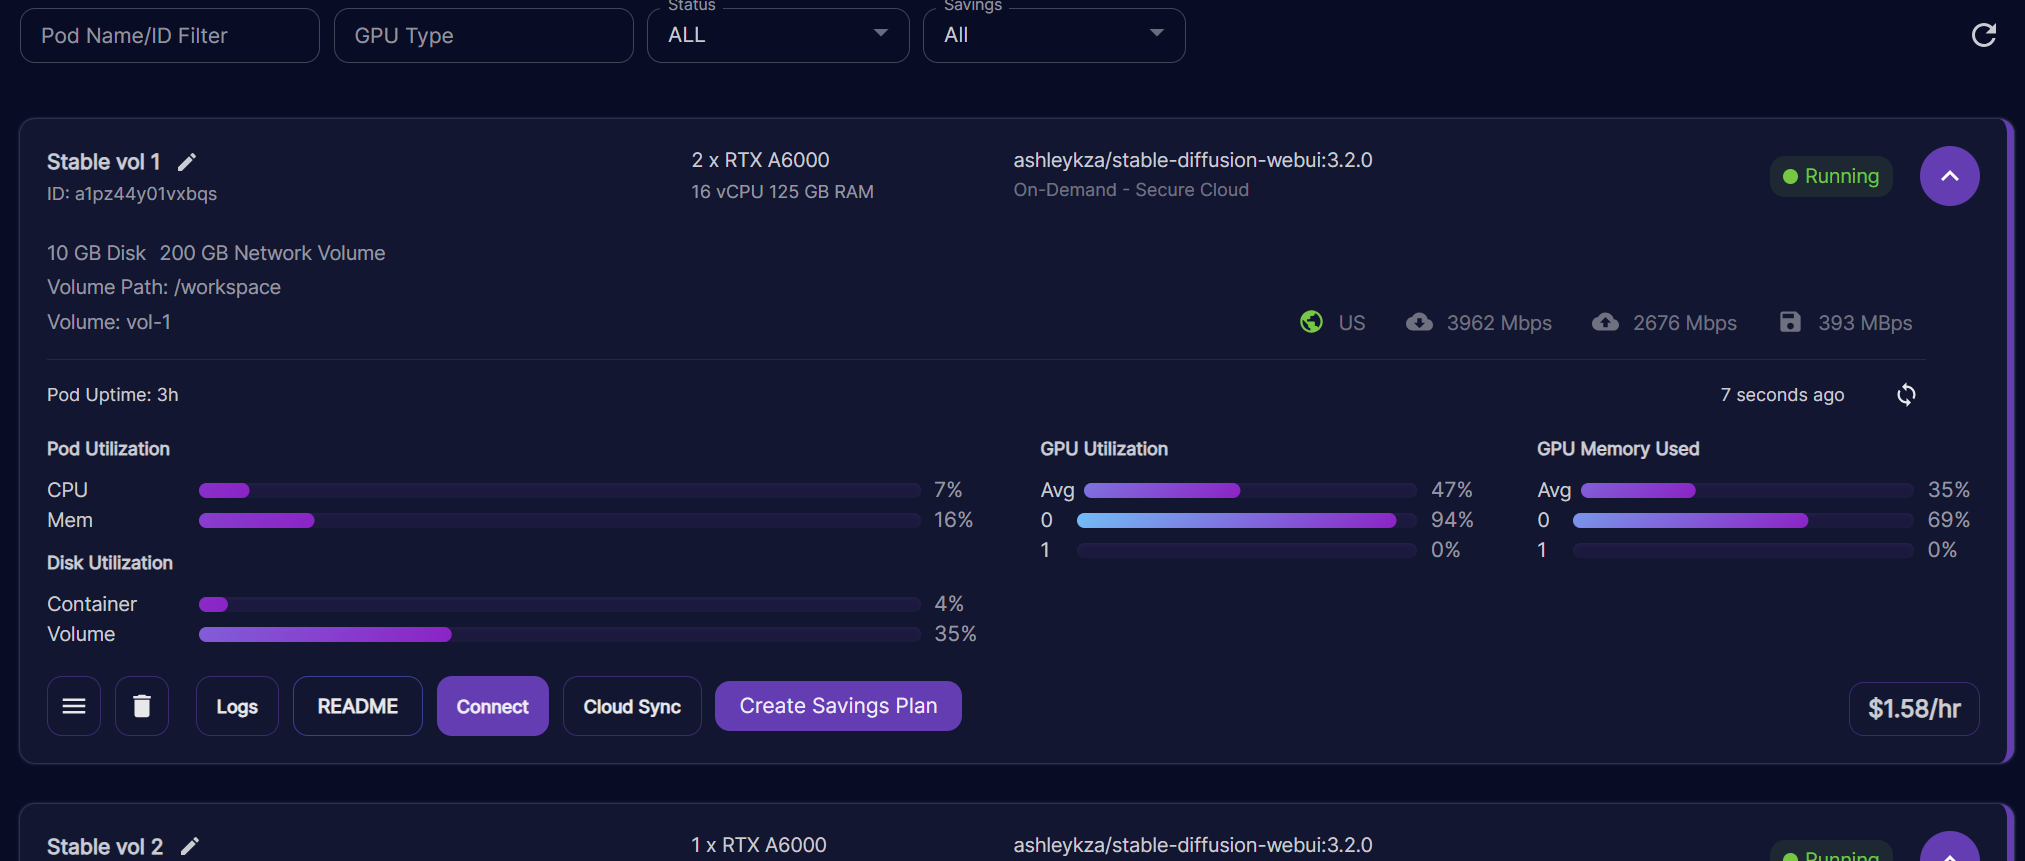2025x861 pixels.
Task: Click the download speed cloud icon
Action: click(x=1419, y=322)
